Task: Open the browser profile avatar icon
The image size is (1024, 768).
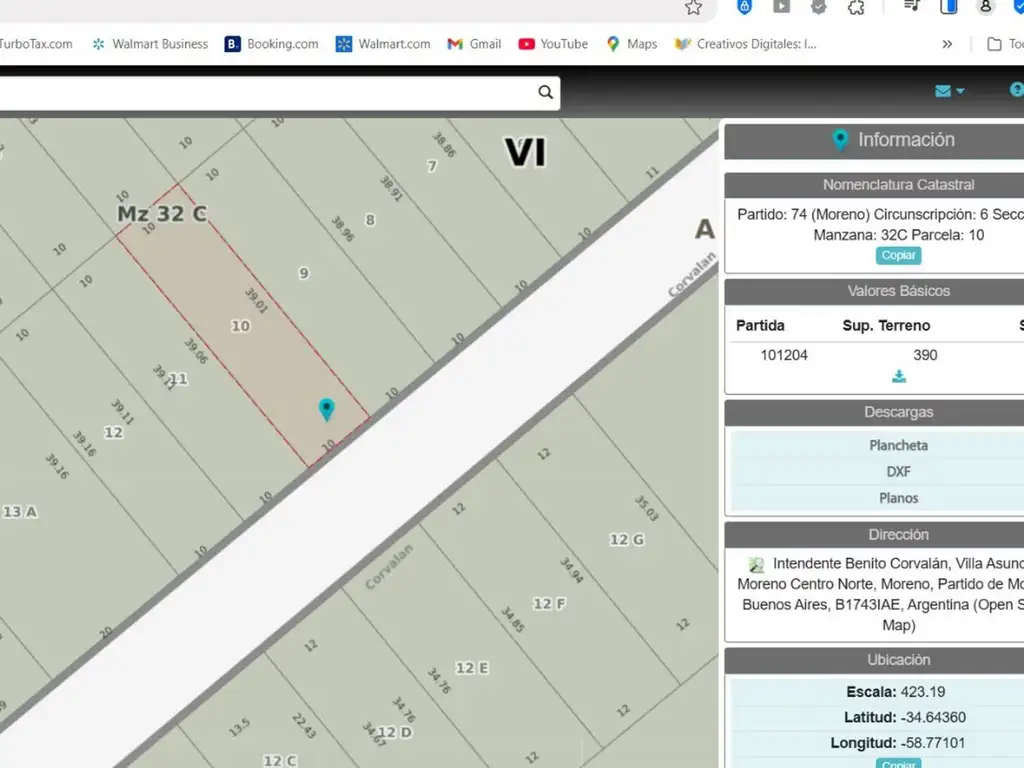Action: pos(985,7)
